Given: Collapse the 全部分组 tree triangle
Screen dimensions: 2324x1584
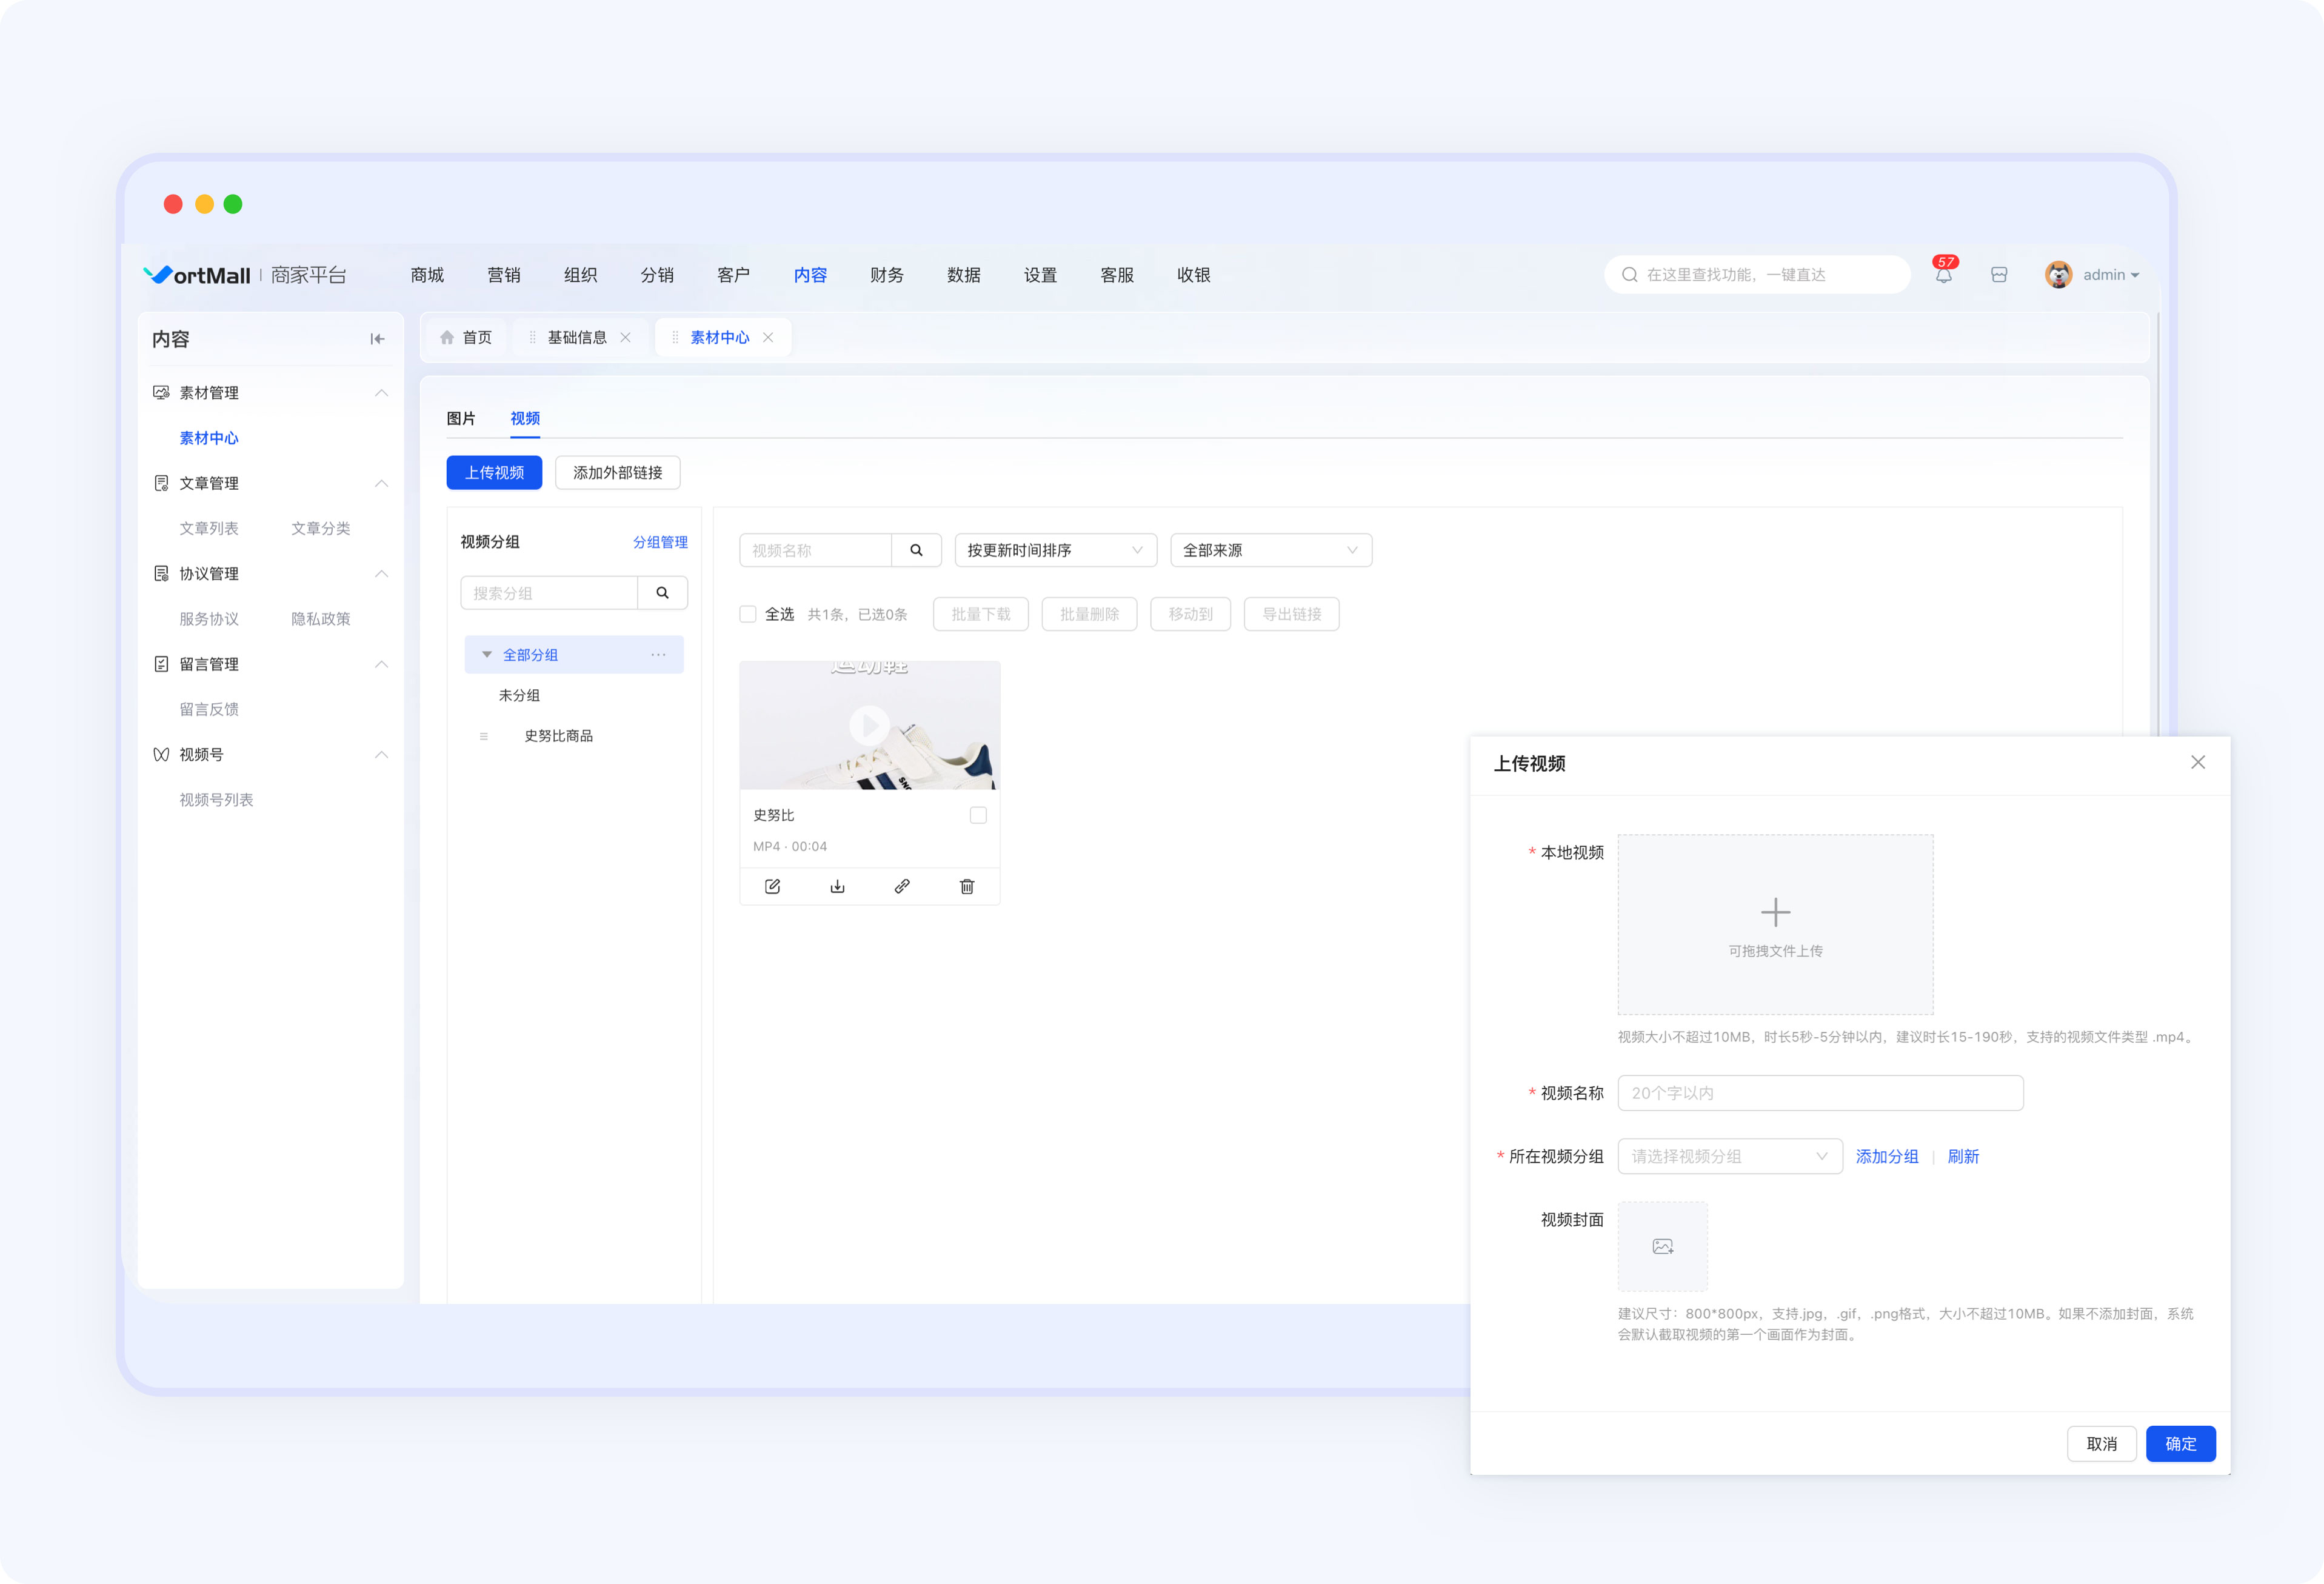Looking at the screenshot, I should point(487,654).
